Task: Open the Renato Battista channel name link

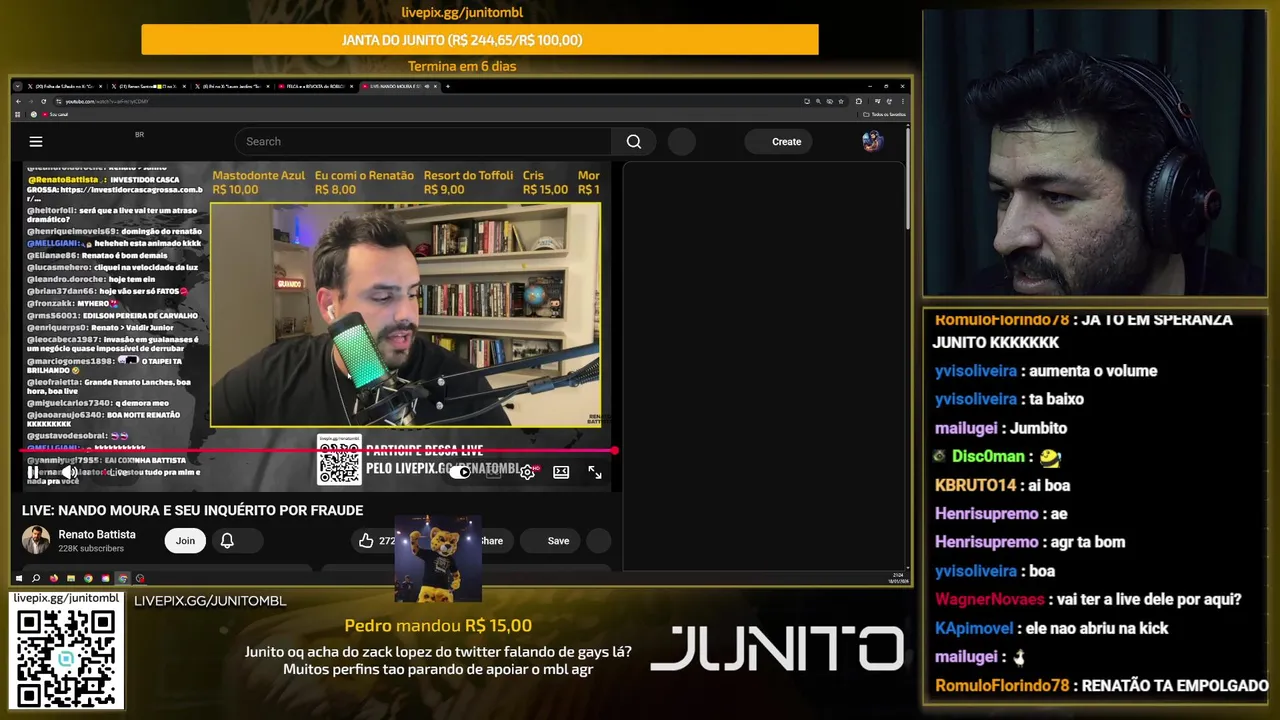Action: click(x=97, y=535)
